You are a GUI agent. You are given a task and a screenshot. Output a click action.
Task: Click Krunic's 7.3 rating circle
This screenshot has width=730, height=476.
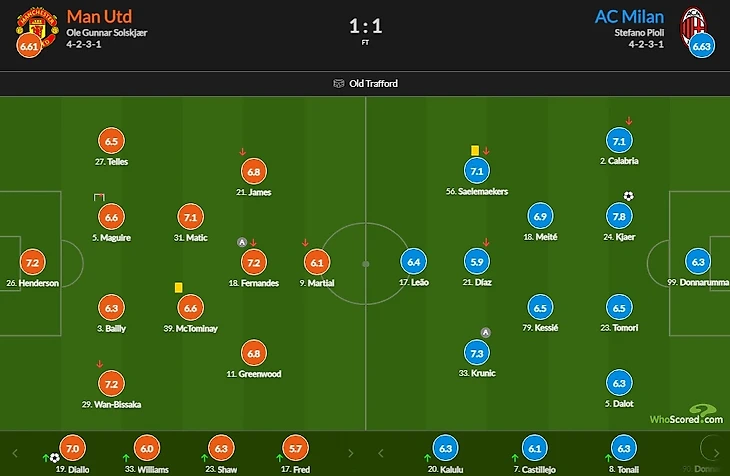tap(476, 354)
